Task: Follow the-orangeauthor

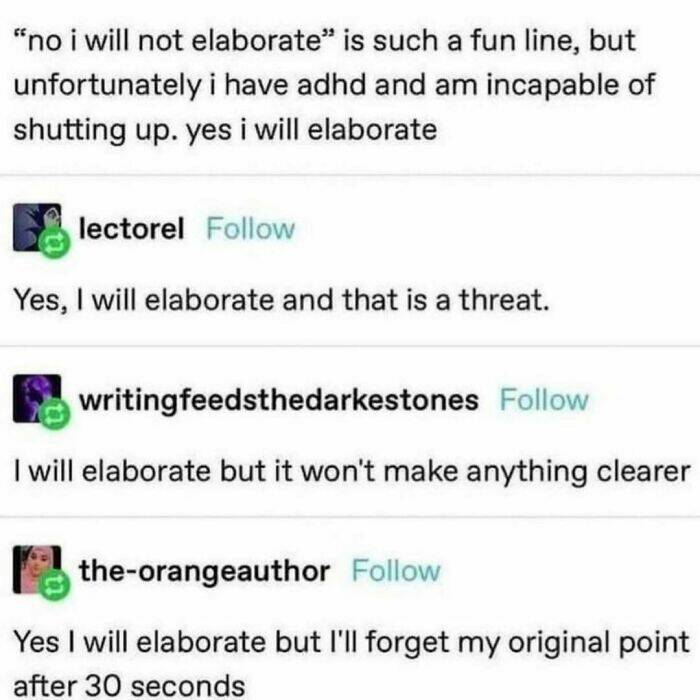Action: [x=396, y=571]
